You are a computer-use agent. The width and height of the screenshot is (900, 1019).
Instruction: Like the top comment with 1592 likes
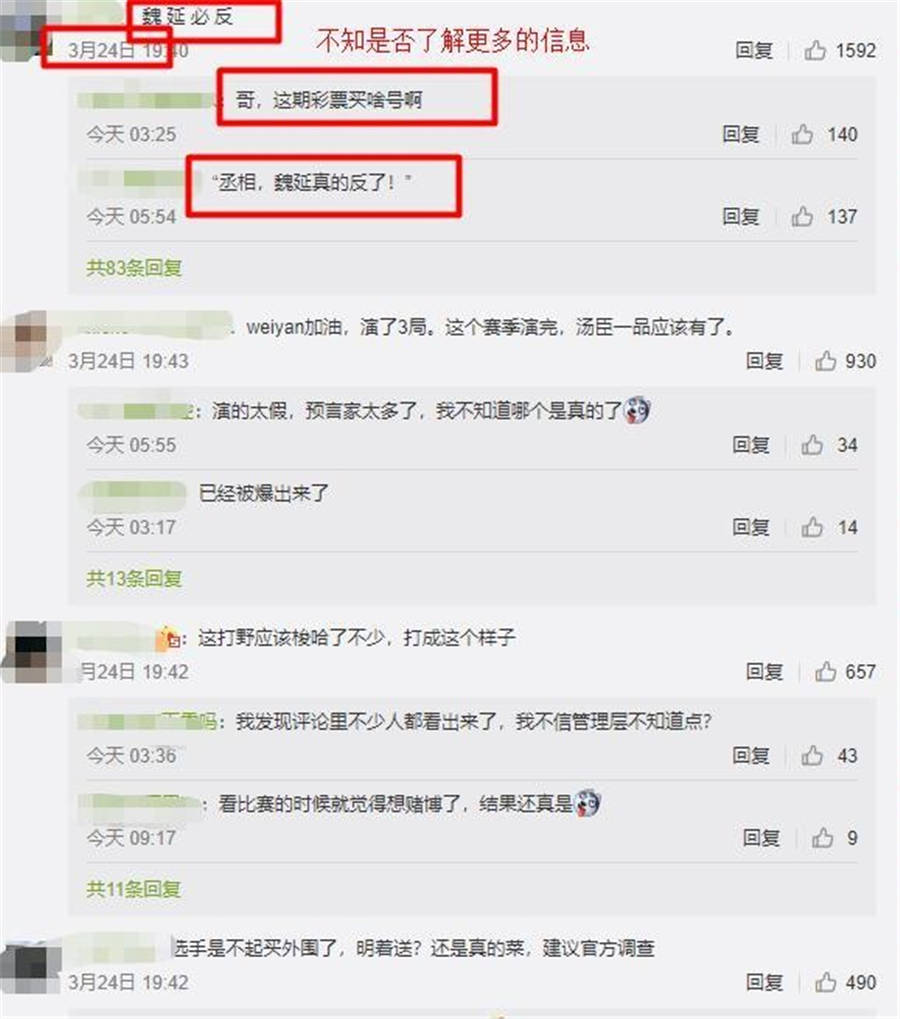coord(815,50)
